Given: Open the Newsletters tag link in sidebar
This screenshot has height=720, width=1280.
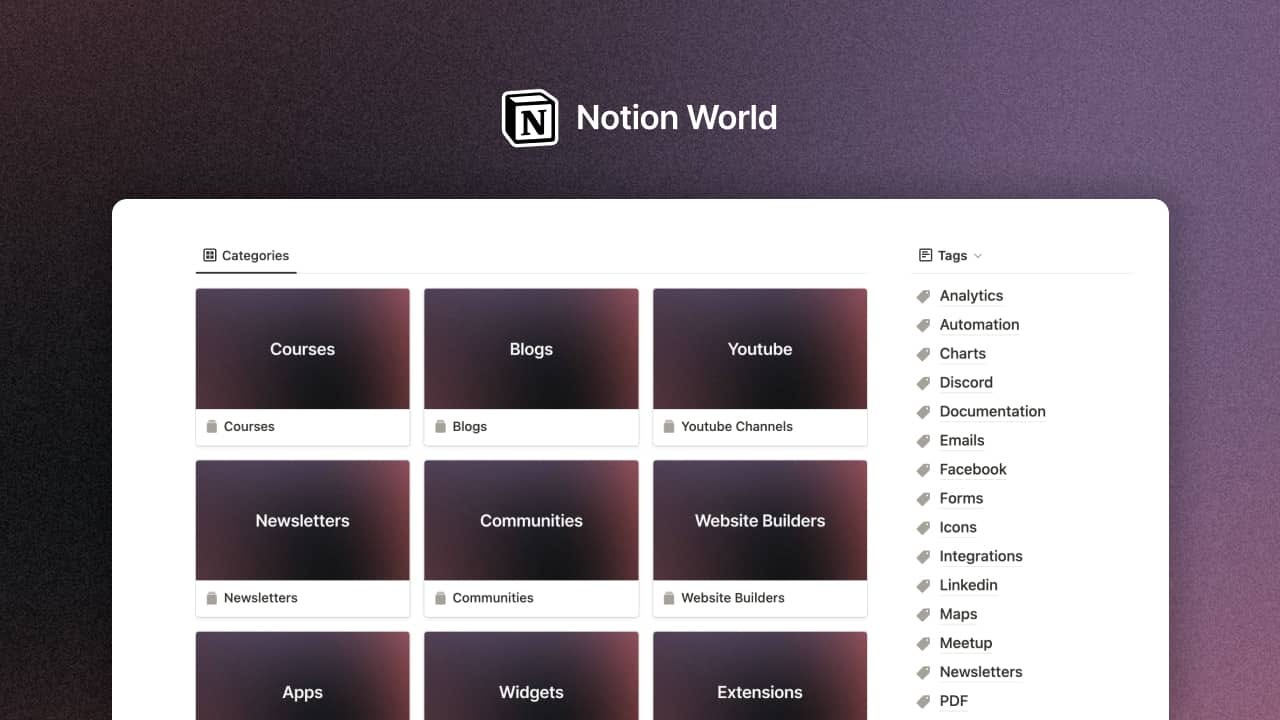Looking at the screenshot, I should pyautogui.click(x=981, y=673).
